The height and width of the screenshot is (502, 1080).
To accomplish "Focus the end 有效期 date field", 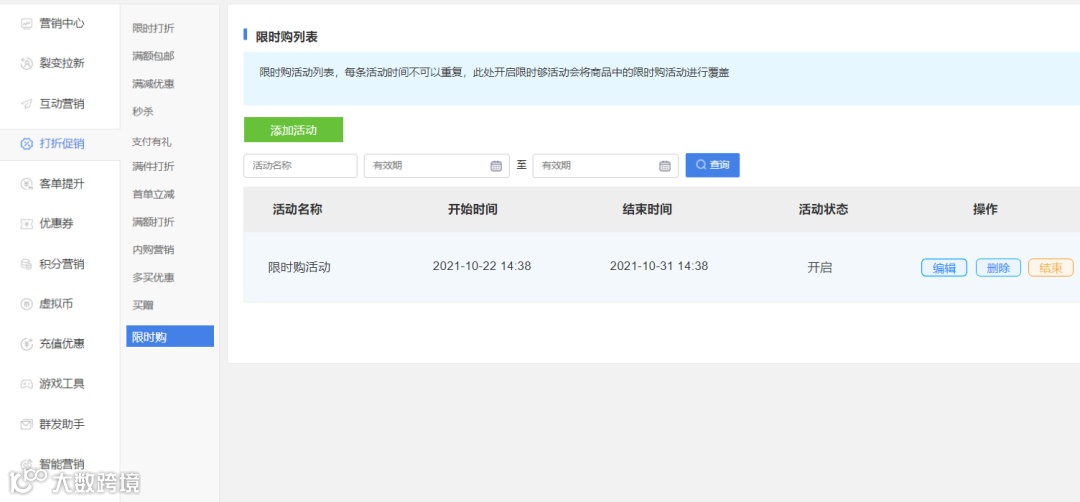I will tap(605, 165).
